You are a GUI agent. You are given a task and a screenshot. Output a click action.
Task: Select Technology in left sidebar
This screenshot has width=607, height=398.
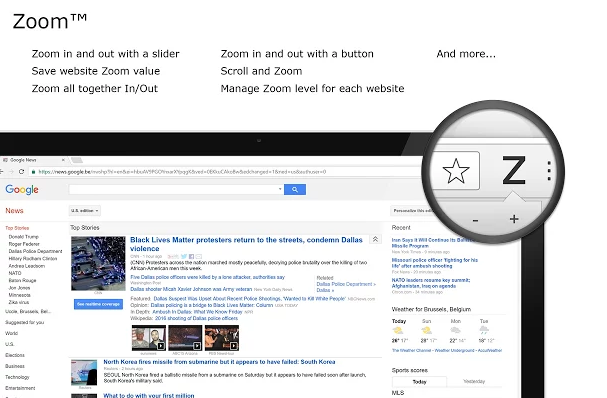[17, 377]
